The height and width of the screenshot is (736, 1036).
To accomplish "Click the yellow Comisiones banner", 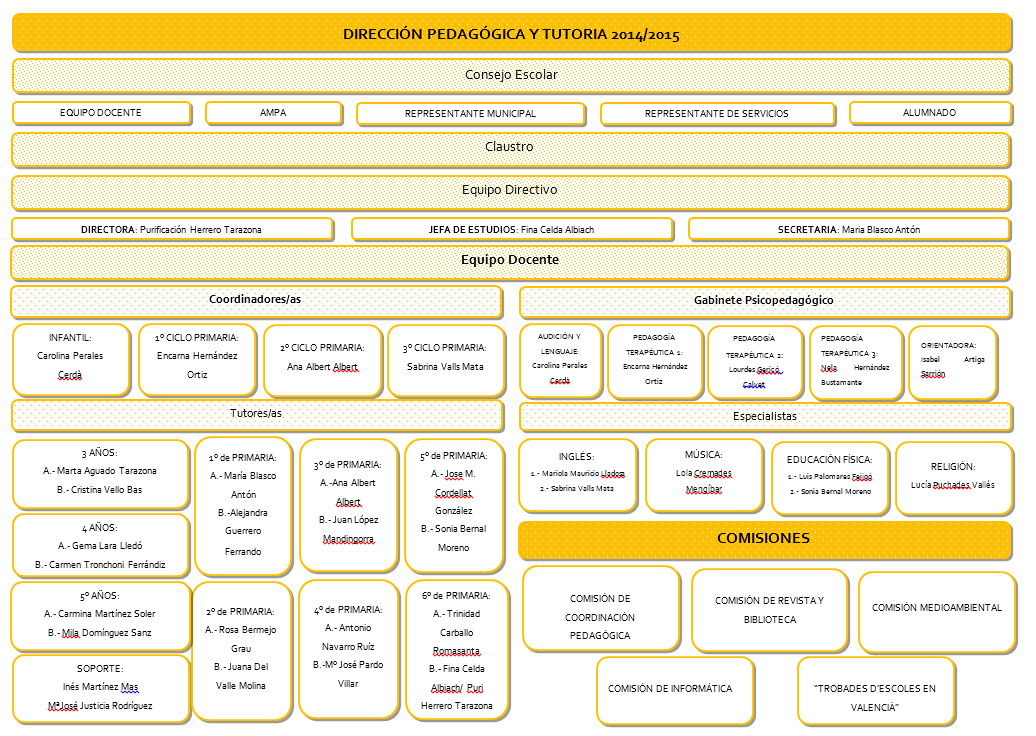I will pos(763,539).
